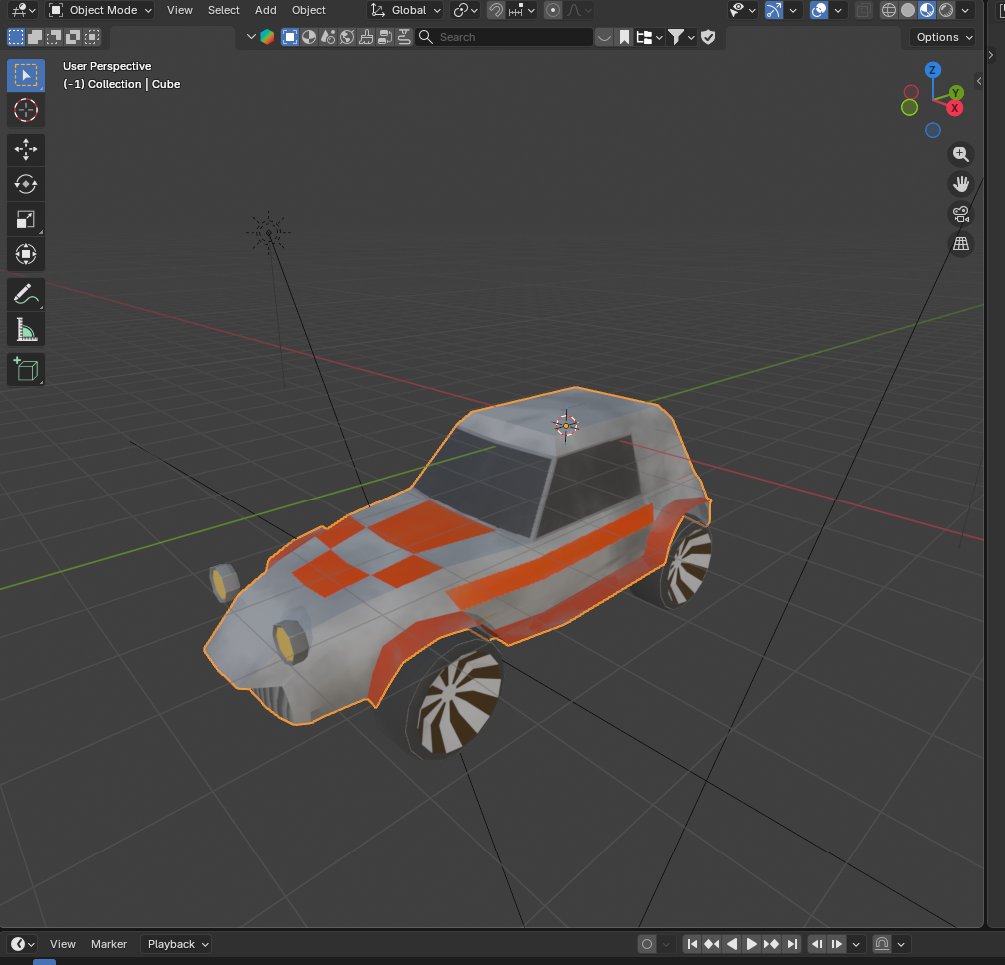Click the red X axis gizmo circle
1005x965 pixels.
[954, 108]
